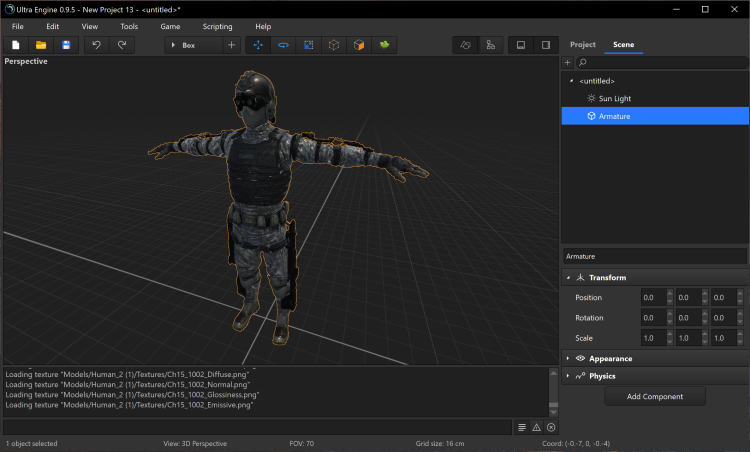Open the Box primitive dropdown
The height and width of the screenshot is (452, 750).
pyautogui.click(x=192, y=45)
